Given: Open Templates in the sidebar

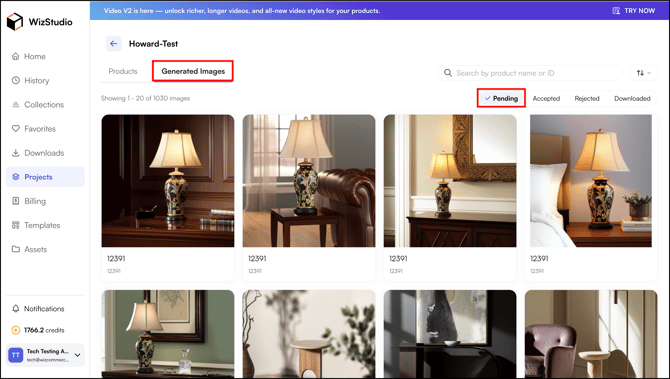Looking at the screenshot, I should pos(45,225).
